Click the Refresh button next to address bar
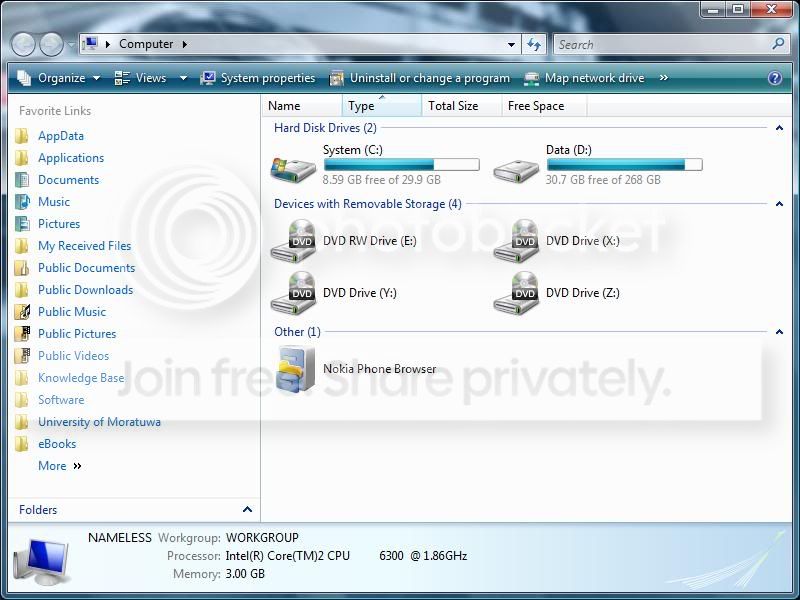This screenshot has height=600, width=800. [x=534, y=44]
